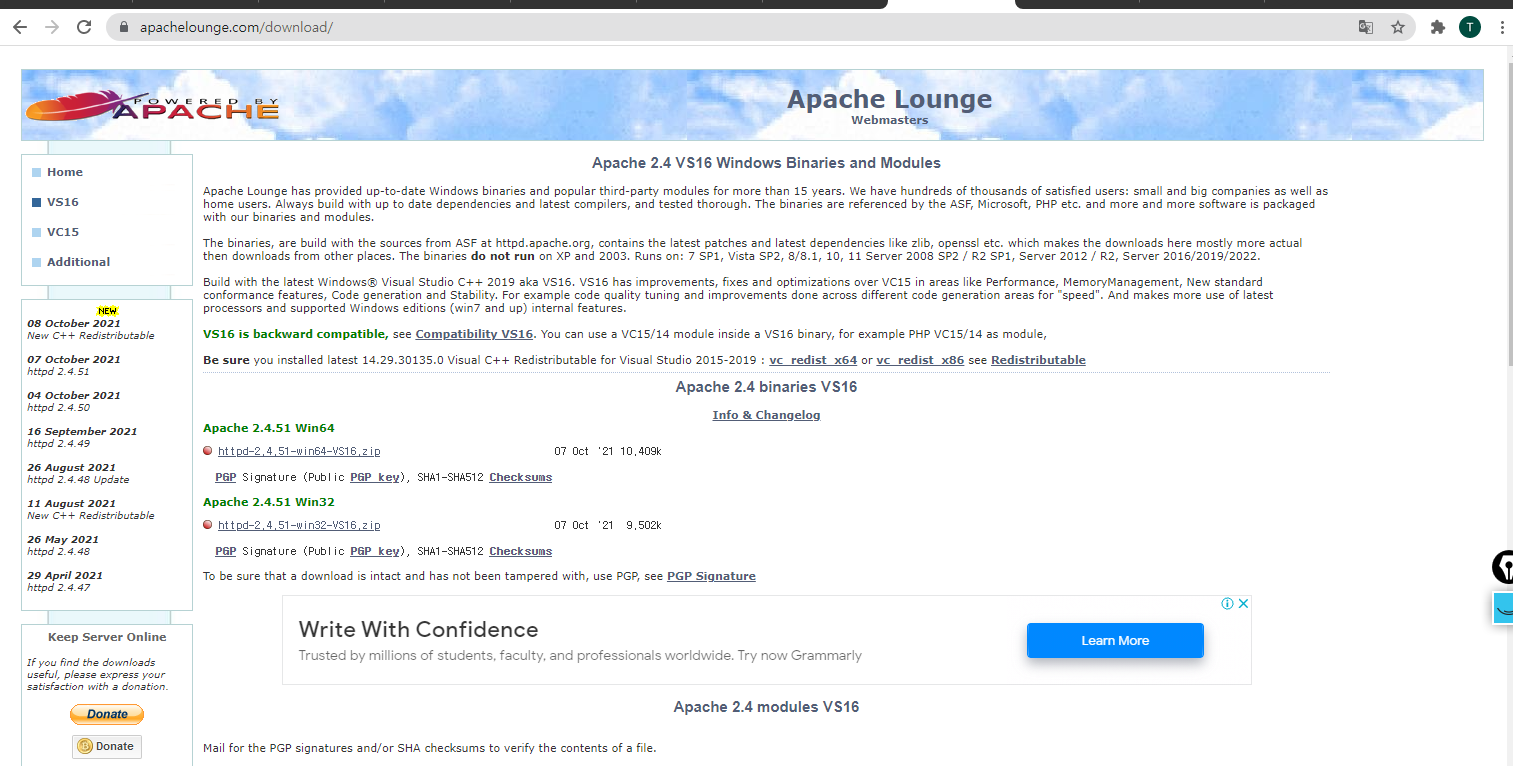1513x766 pixels.
Task: Download httpd-2.4.51-win64-VS16.zip
Action: coord(299,451)
